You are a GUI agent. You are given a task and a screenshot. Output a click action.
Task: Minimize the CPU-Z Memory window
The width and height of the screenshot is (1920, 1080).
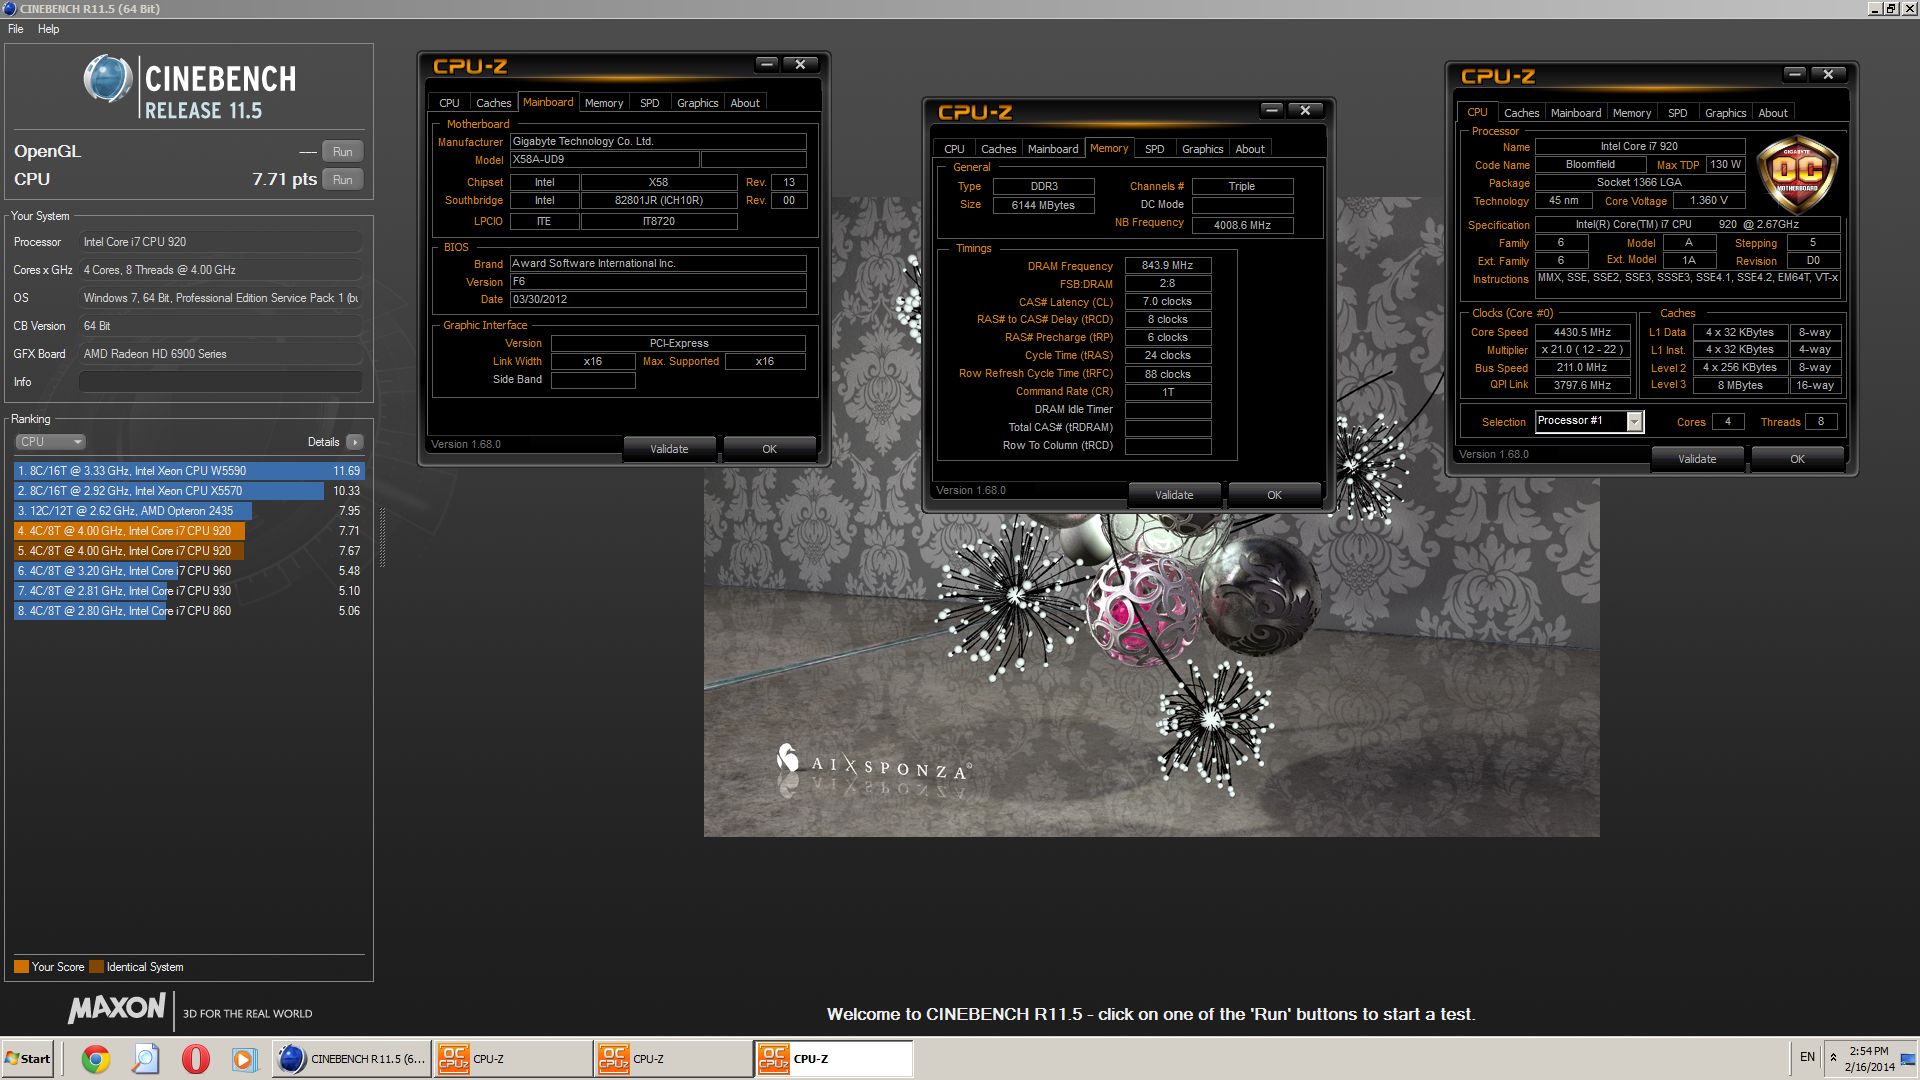(x=1272, y=110)
